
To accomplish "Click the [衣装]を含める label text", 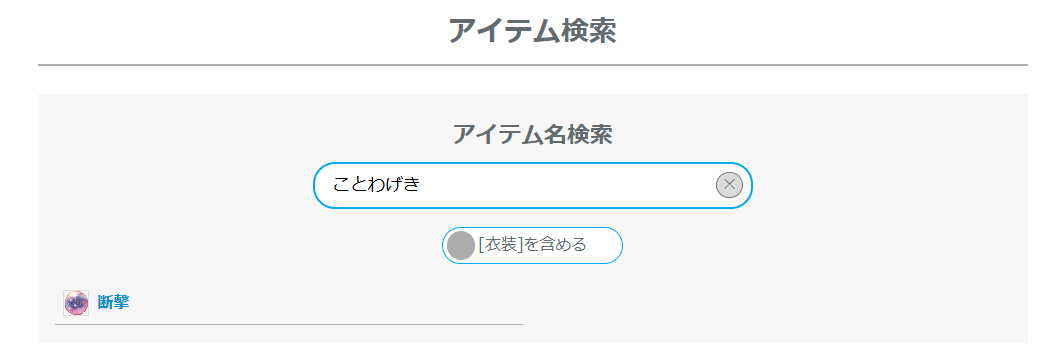I will pyautogui.click(x=532, y=244).
